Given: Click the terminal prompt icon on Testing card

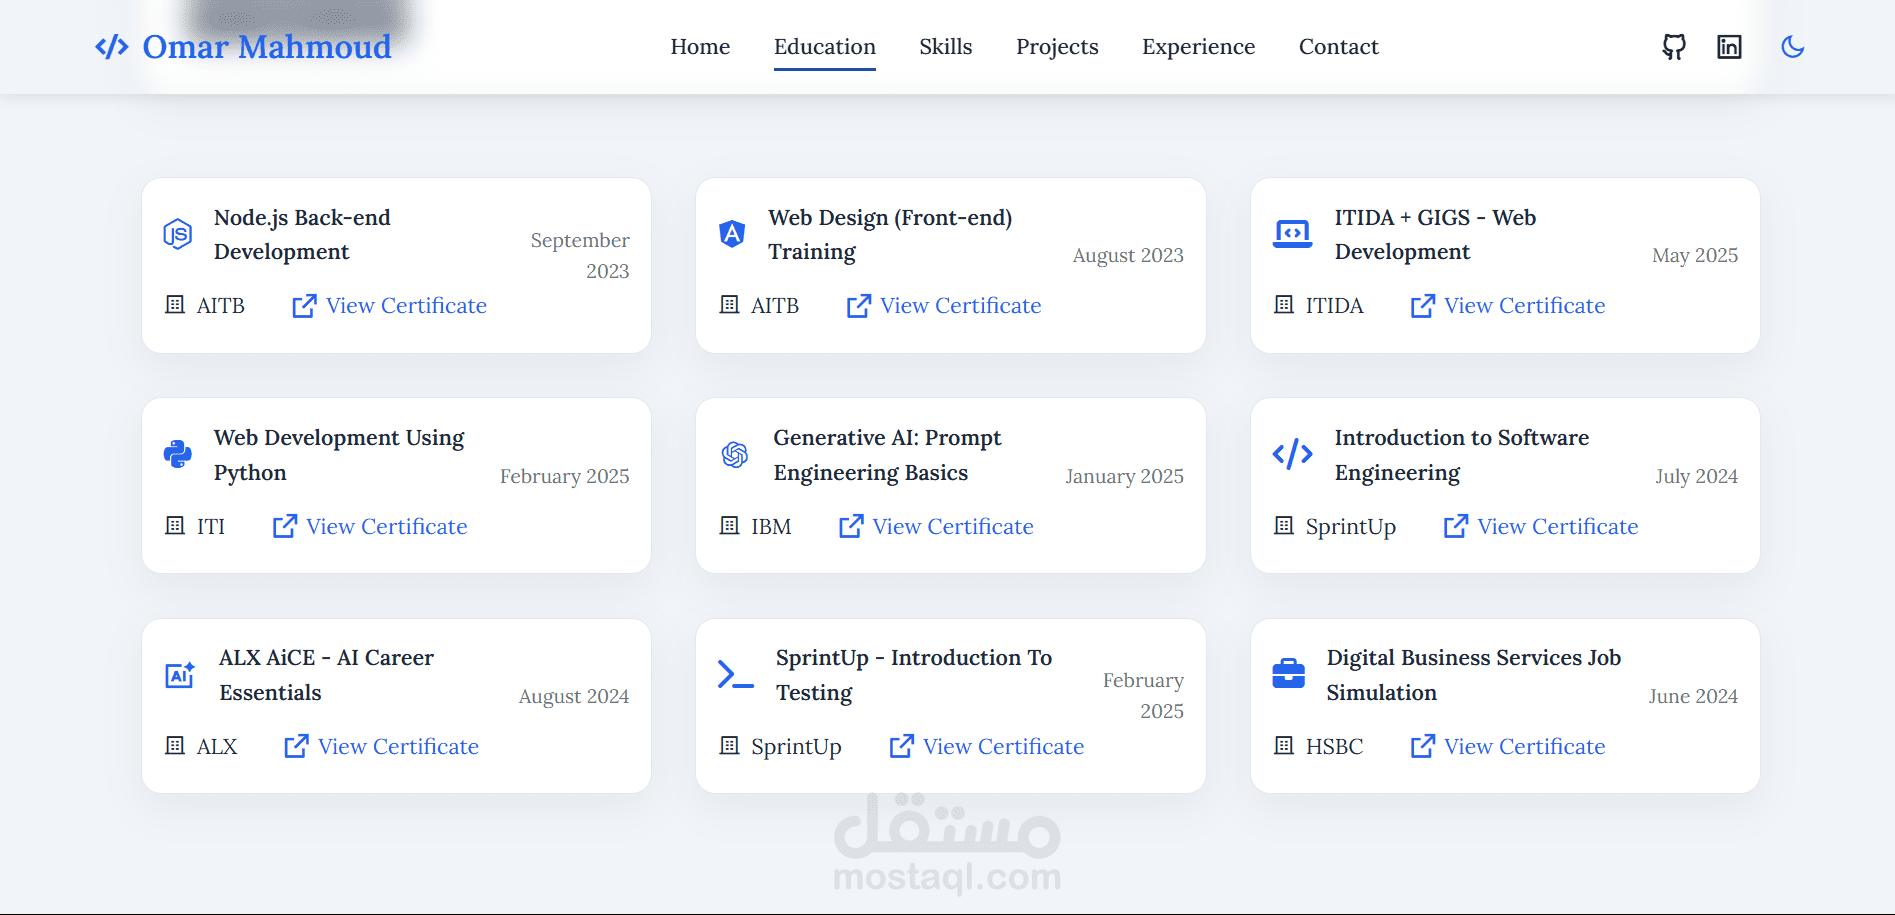Looking at the screenshot, I should tap(736, 675).
